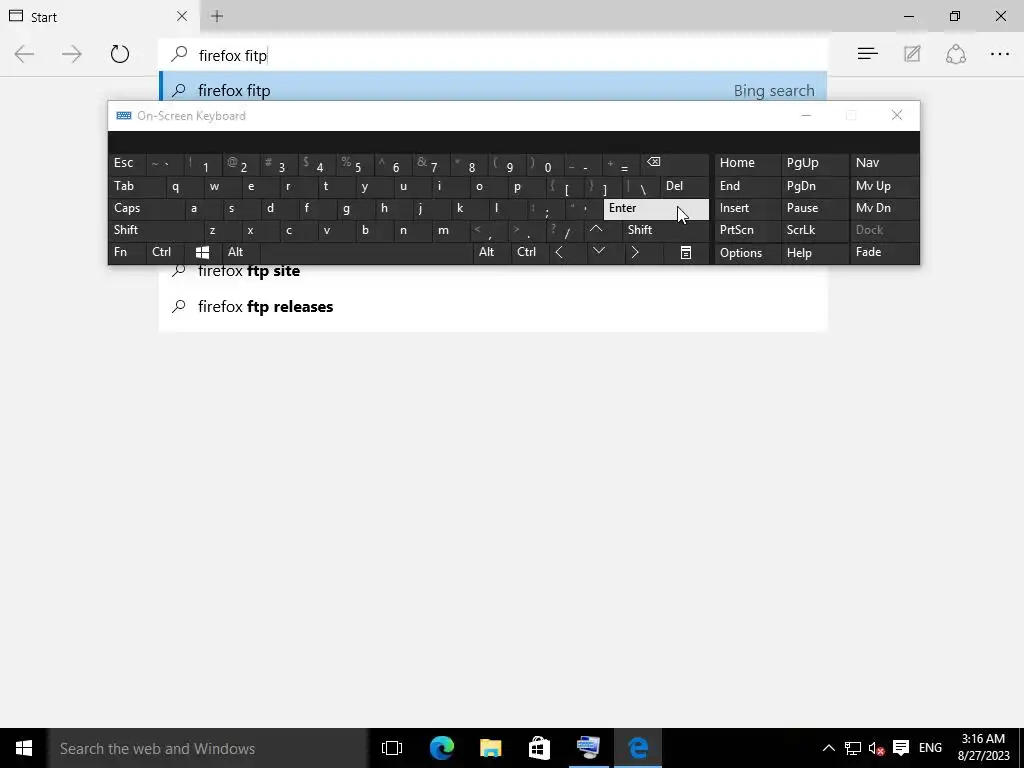The image size is (1024, 768).
Task: Click the PgUp key
Action: pos(814,163)
